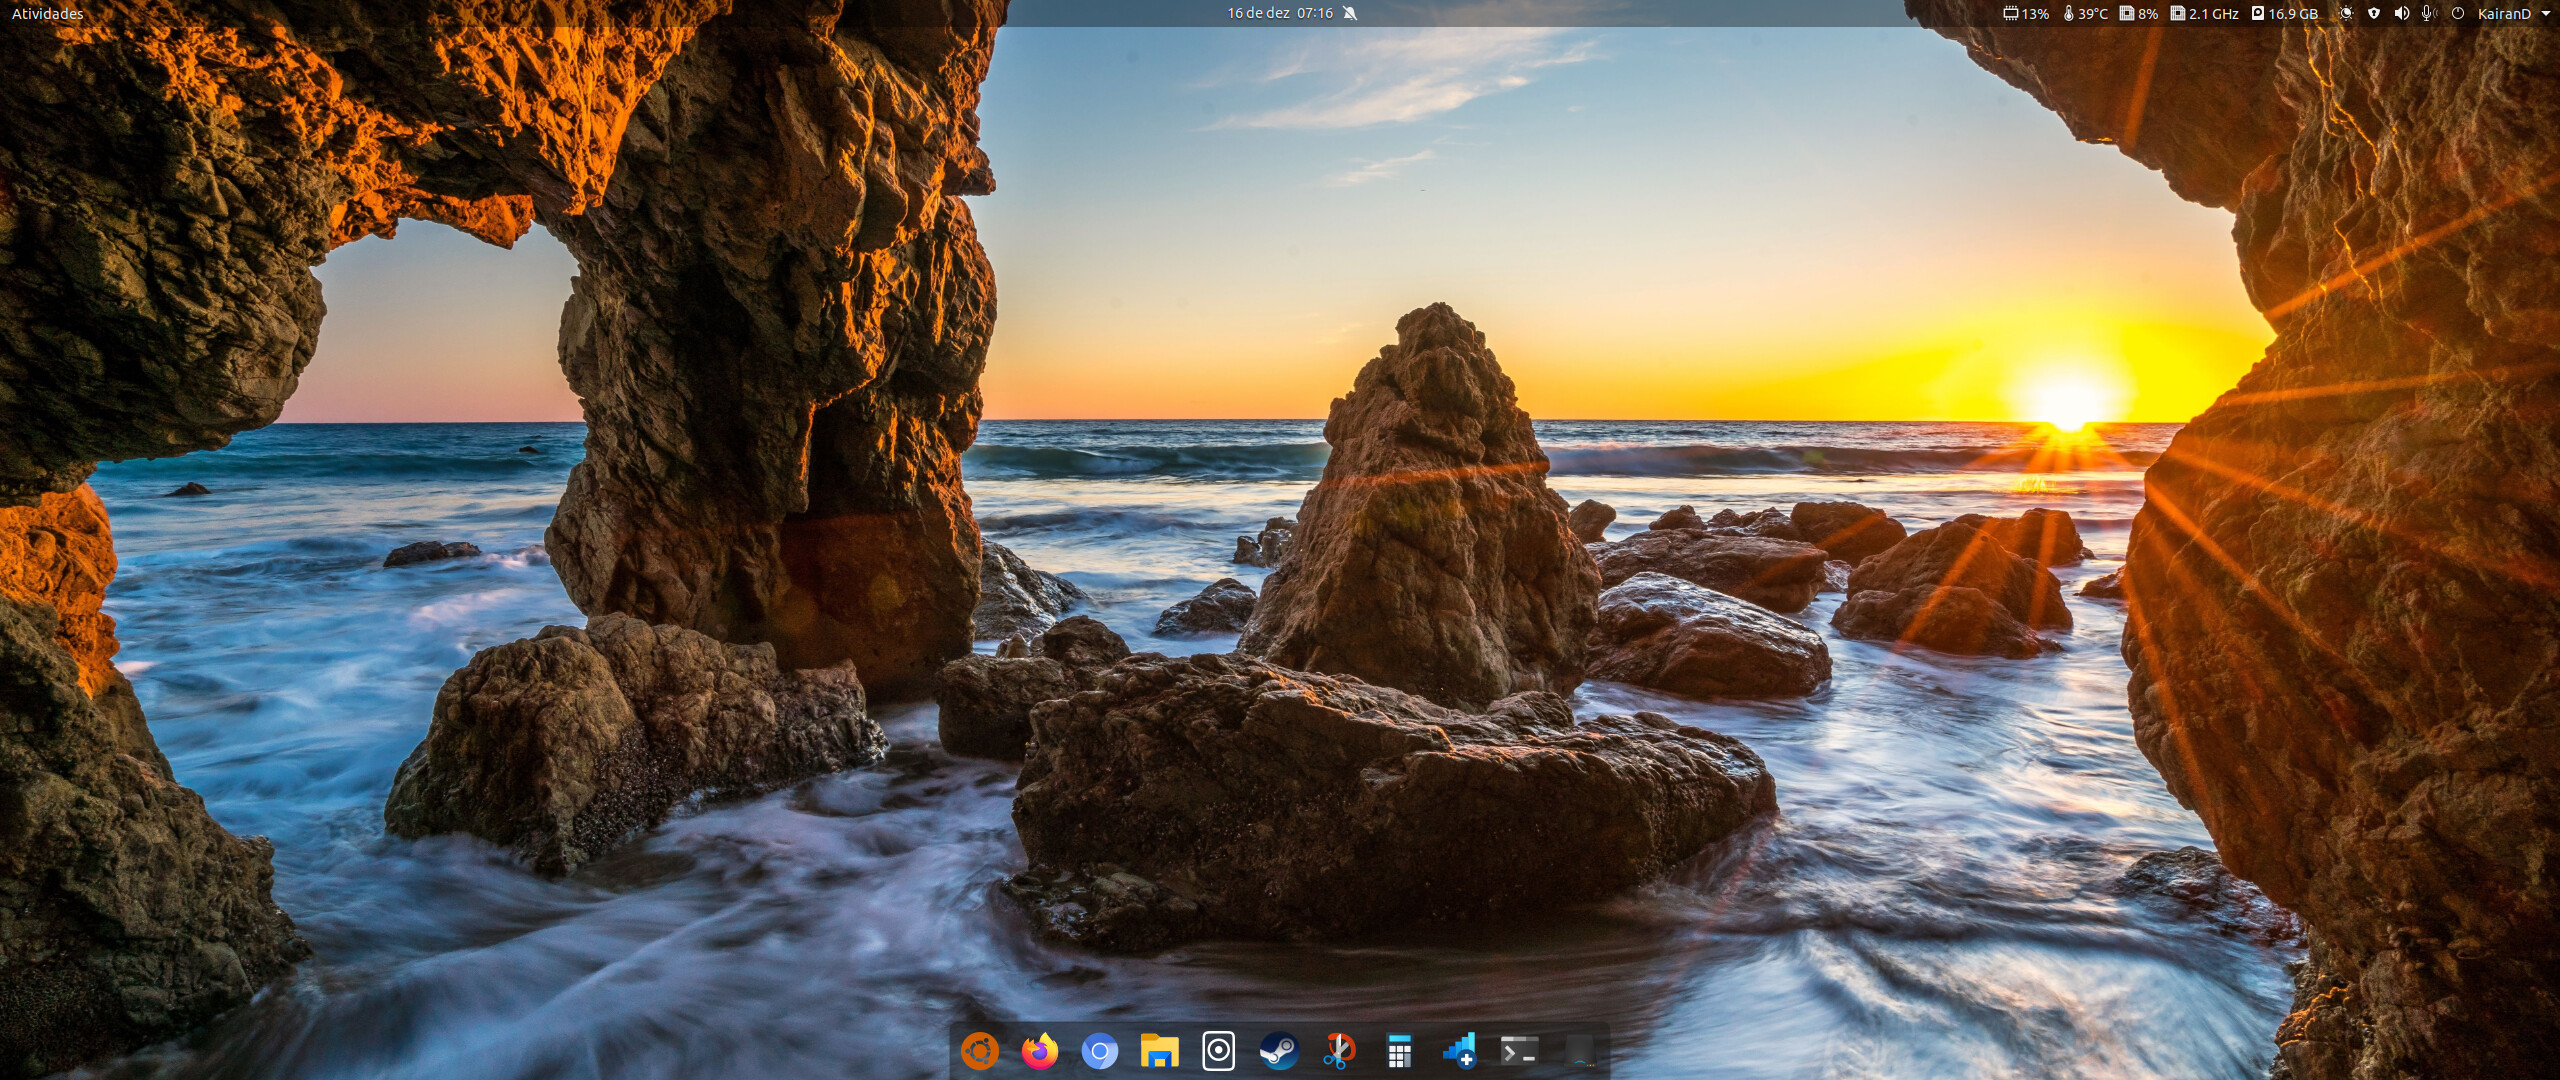Open the clock and calendar dropdown
Viewport: 2560px width, 1080px height.
1280,14
